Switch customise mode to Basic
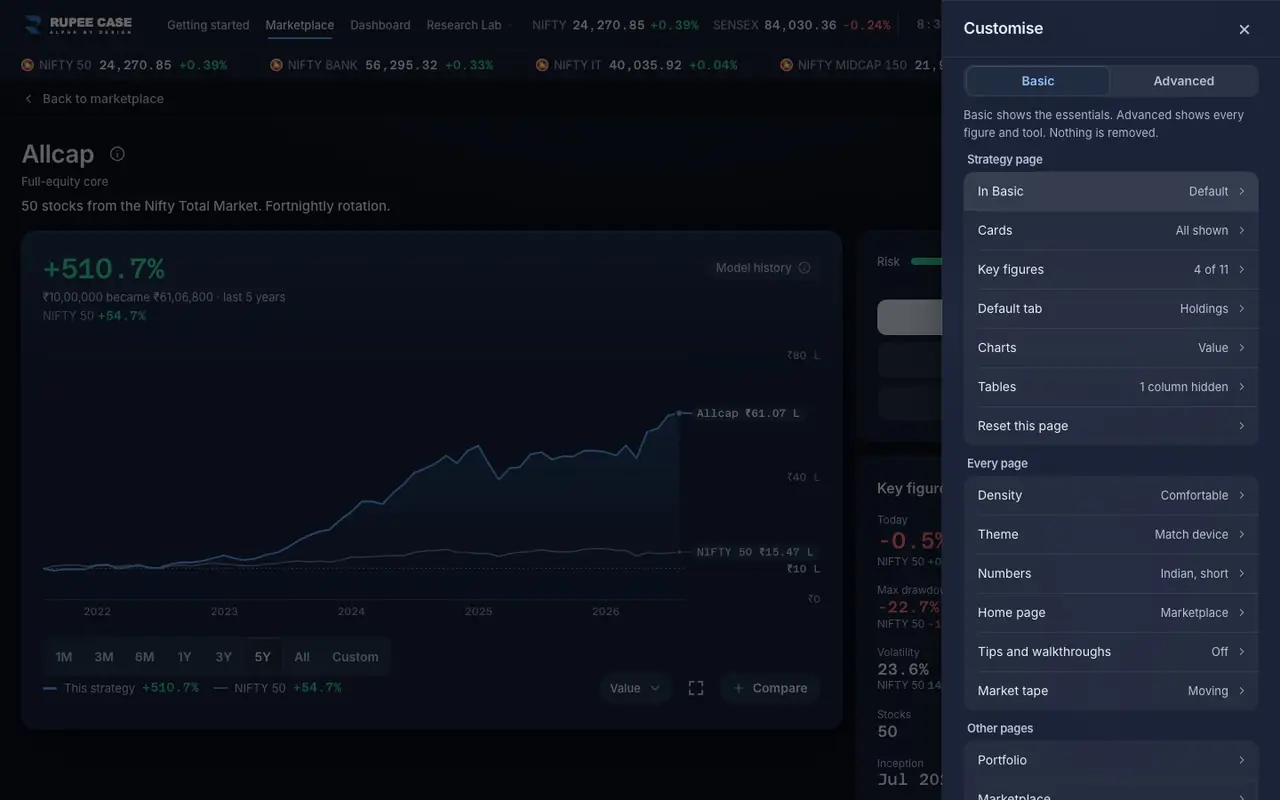This screenshot has height=800, width=1280. coord(1038,81)
